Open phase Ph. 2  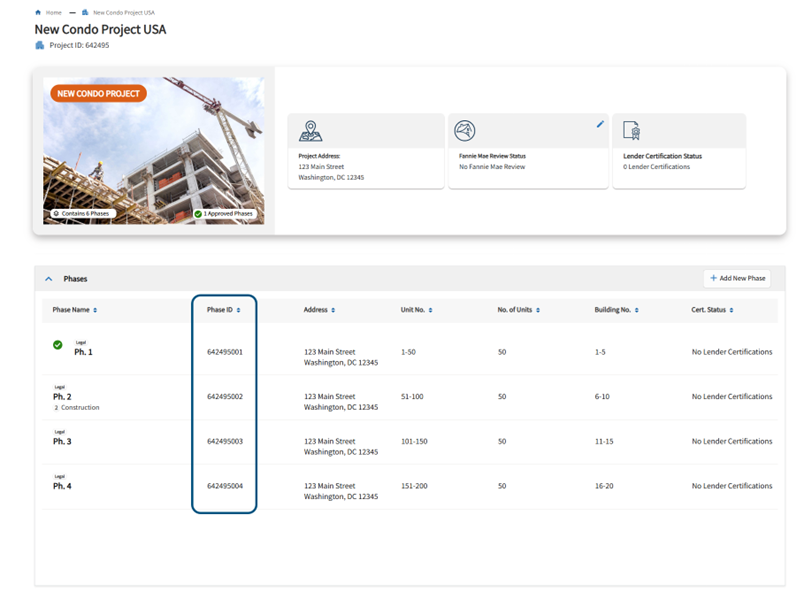[62, 397]
